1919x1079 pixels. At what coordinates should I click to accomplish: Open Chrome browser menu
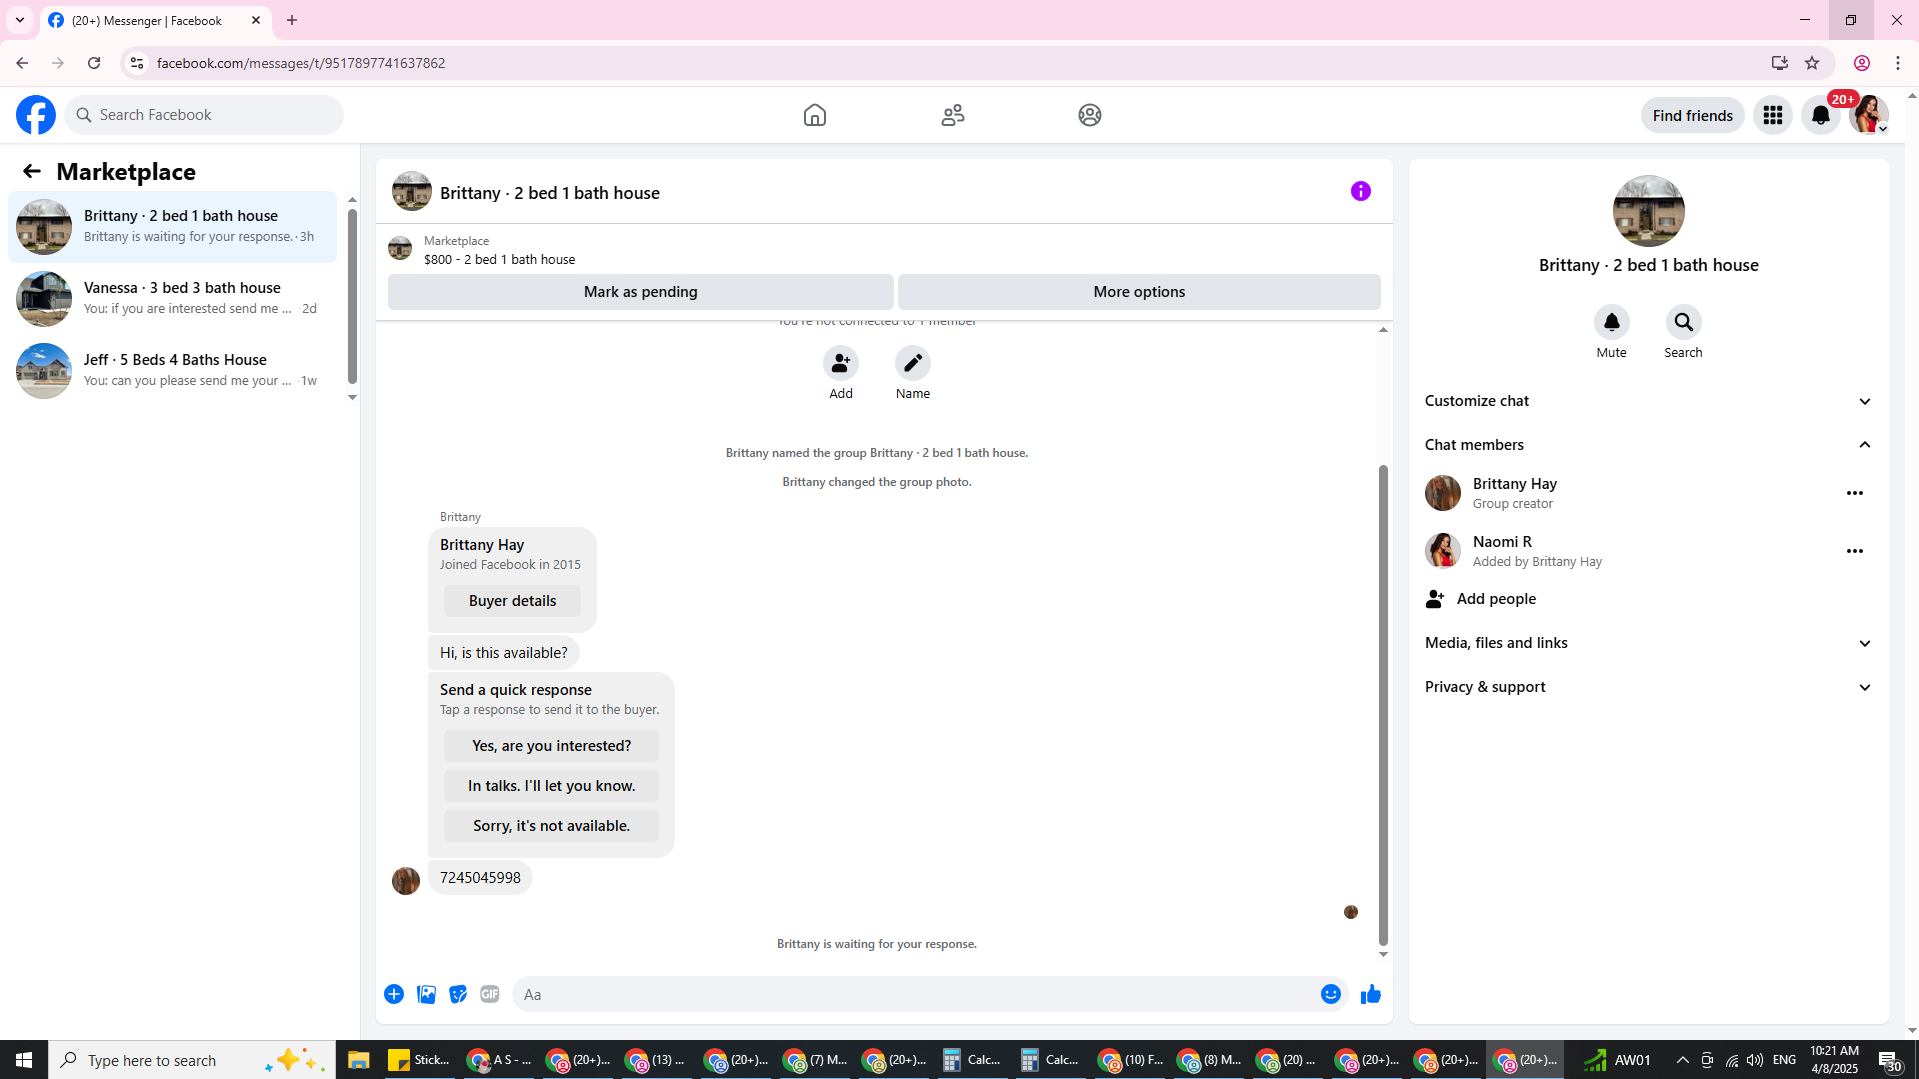click(1897, 63)
